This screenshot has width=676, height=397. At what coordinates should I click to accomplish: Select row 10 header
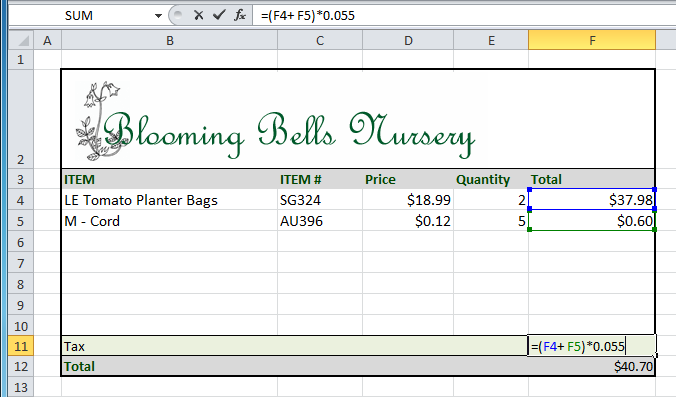[x=21, y=326]
